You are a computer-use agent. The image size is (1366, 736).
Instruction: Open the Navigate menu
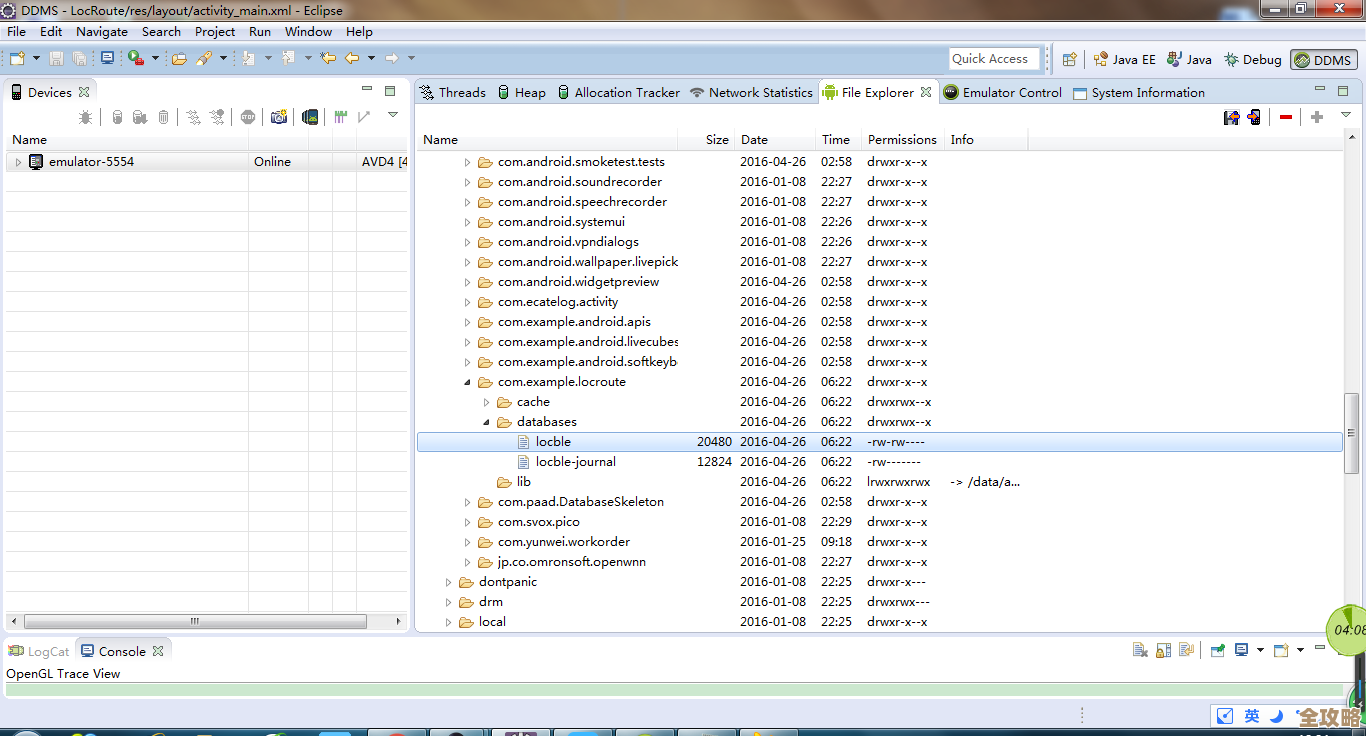[x=101, y=31]
